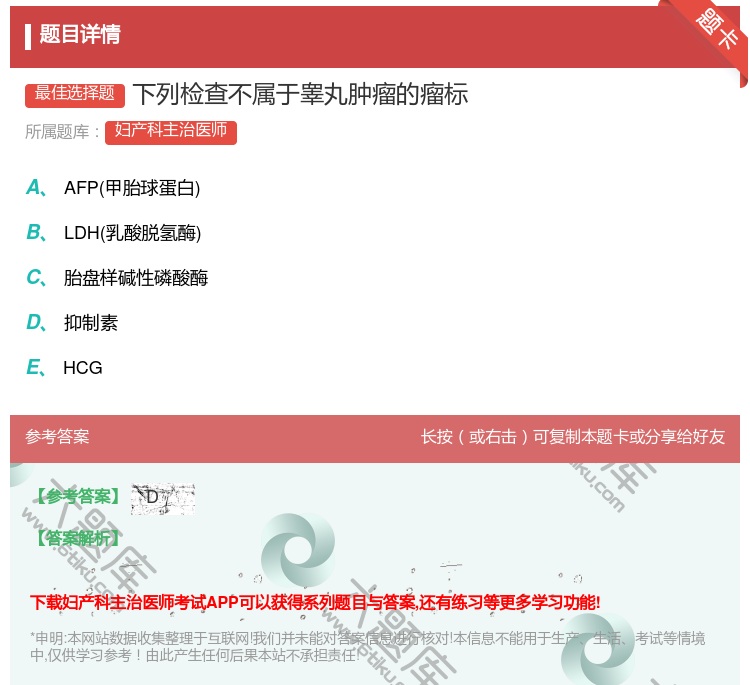The height and width of the screenshot is (685, 750).
Task: Select option B LDH(乳酸脱氢酶)
Action: click(113, 233)
